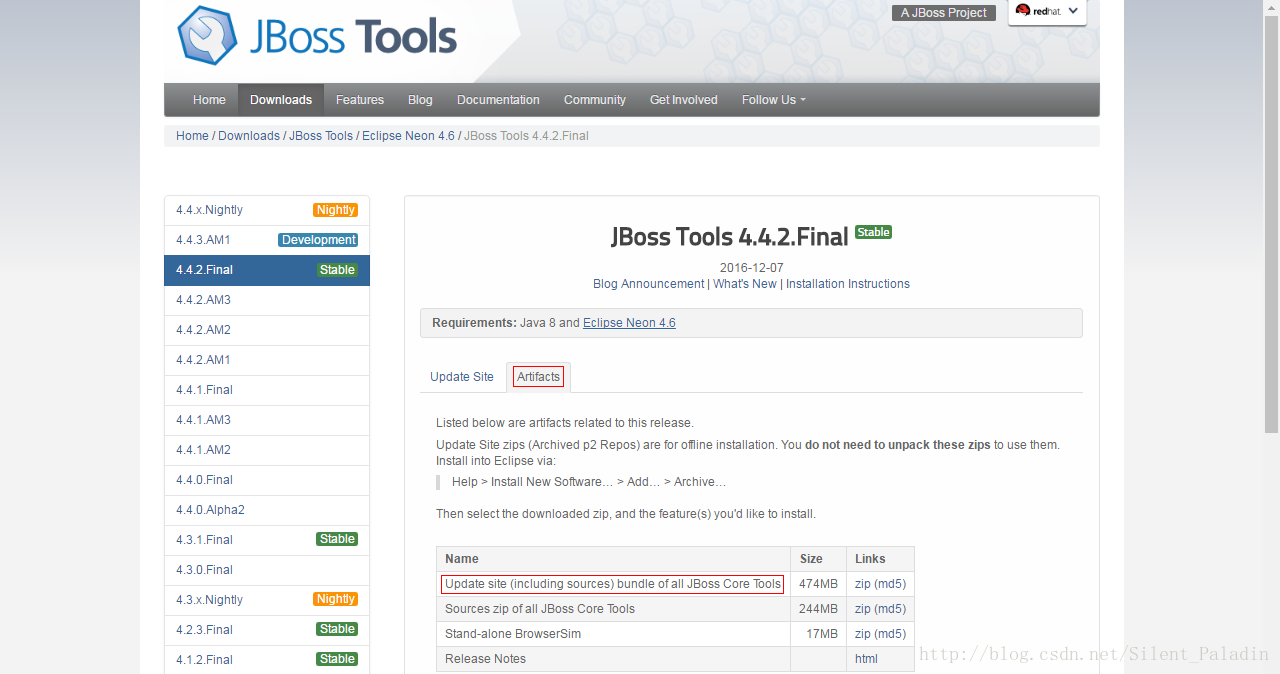Screen dimensions: 1280x674
Task: Click the scrollbar up arrow
Action: pyautogui.click(x=1272, y=7)
